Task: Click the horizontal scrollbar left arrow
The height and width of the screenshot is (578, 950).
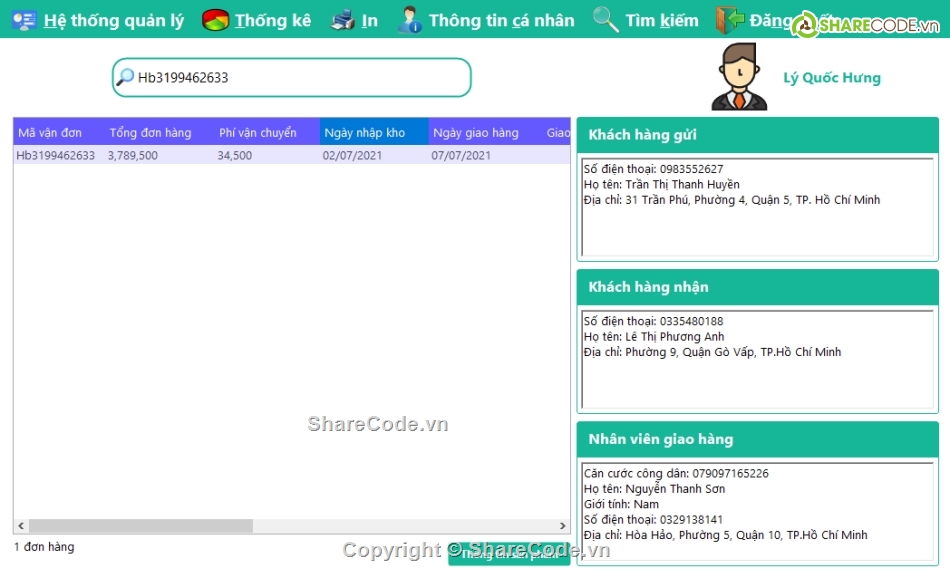Action: click(21, 526)
